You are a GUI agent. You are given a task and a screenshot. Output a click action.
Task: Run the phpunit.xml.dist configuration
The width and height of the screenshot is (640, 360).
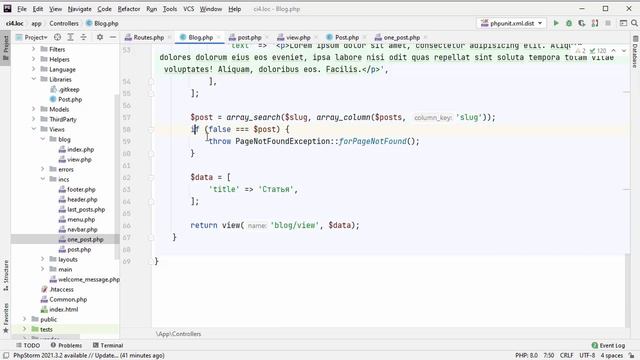[x=556, y=23]
